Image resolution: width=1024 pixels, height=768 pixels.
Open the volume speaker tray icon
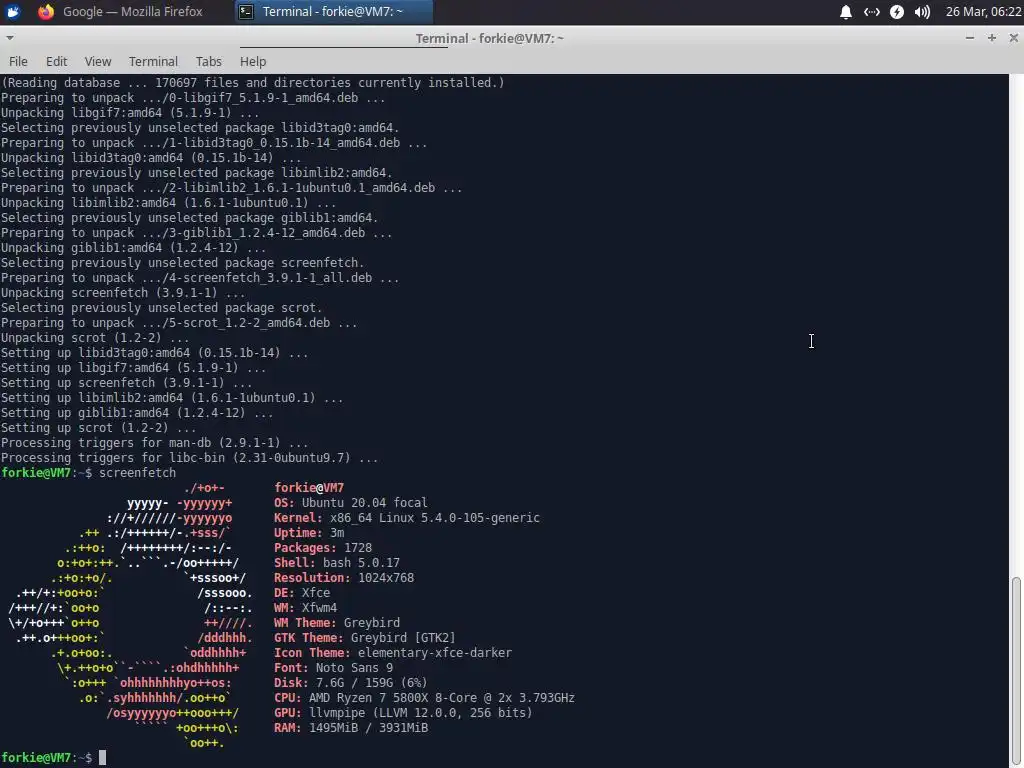click(922, 12)
